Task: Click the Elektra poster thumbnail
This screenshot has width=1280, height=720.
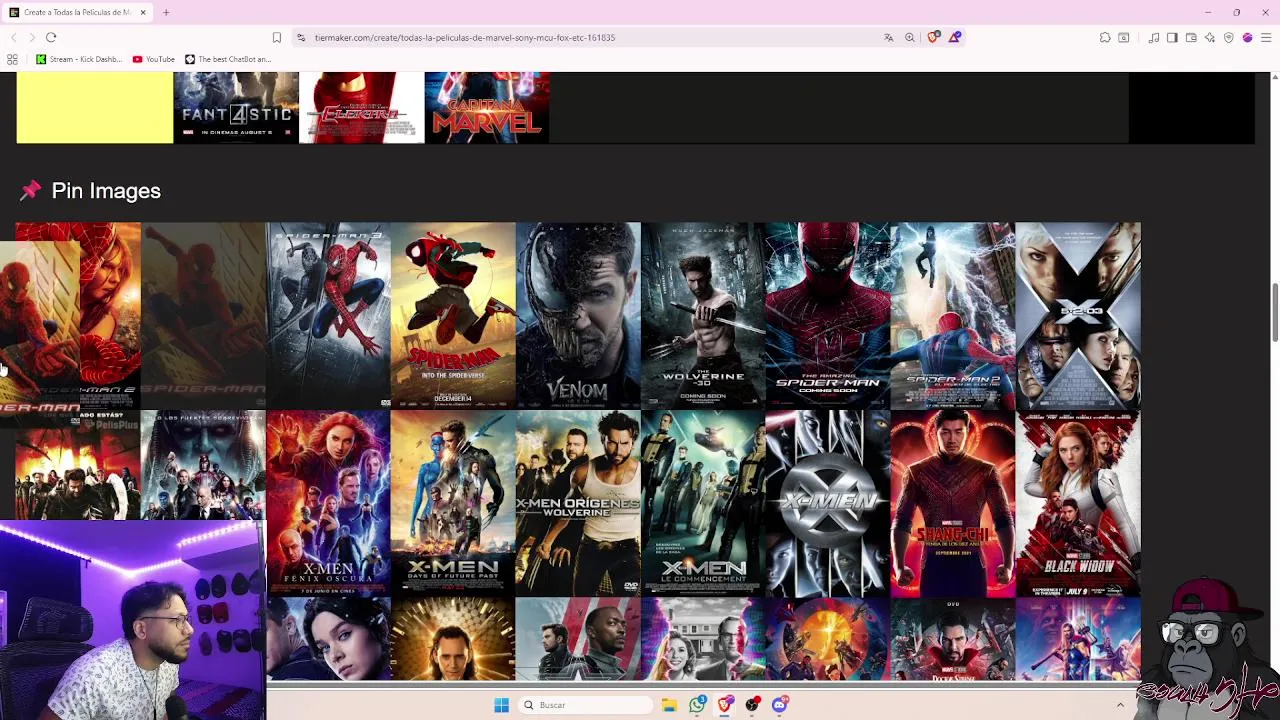Action: (x=361, y=107)
